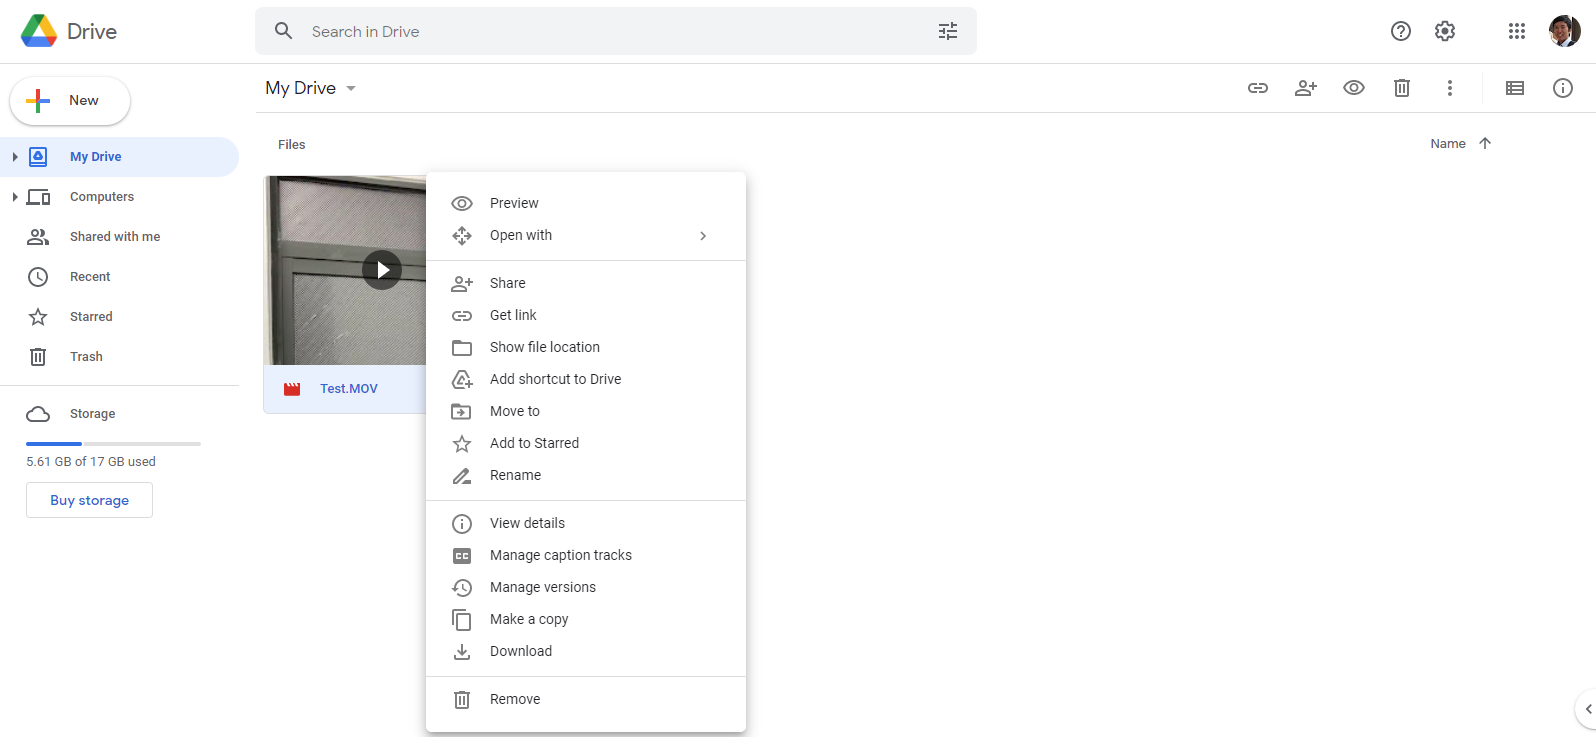Screen dimensions: 1596x754
Task: Reverse sort direction arrow
Action: (x=1485, y=143)
